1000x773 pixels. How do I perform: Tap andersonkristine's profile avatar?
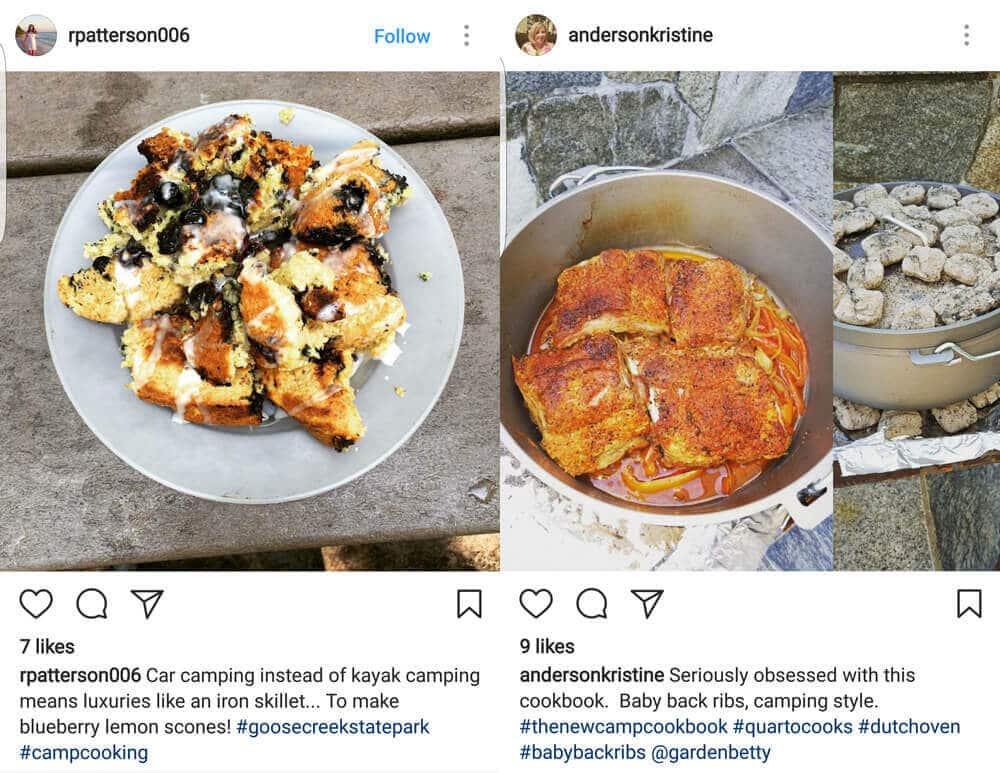click(x=536, y=36)
